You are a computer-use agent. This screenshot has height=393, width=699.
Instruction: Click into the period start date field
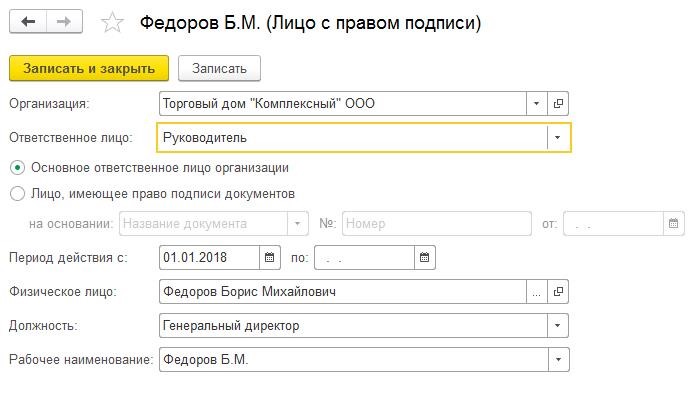click(210, 258)
